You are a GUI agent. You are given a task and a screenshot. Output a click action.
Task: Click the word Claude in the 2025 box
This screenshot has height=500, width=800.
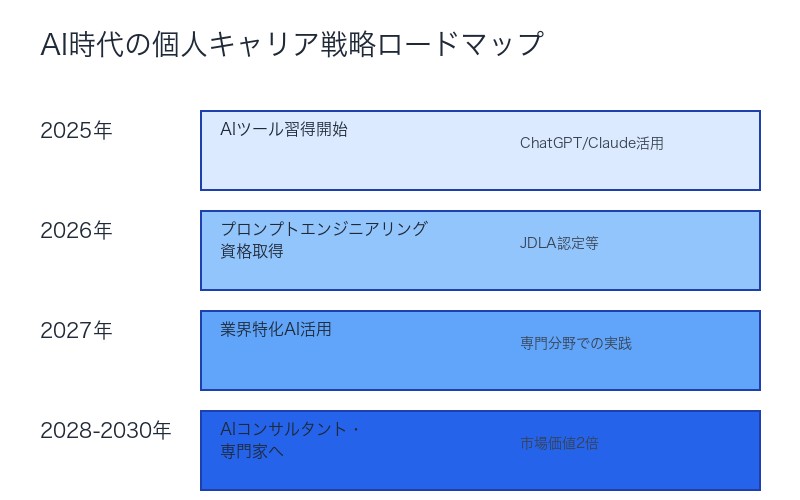coord(612,143)
